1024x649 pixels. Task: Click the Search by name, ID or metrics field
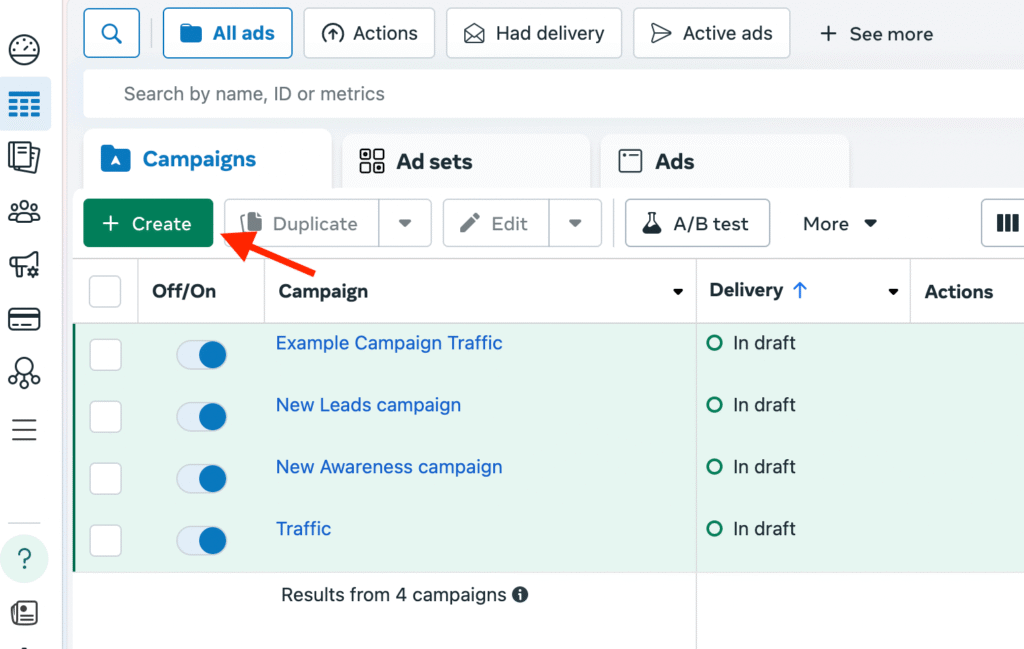coord(500,94)
